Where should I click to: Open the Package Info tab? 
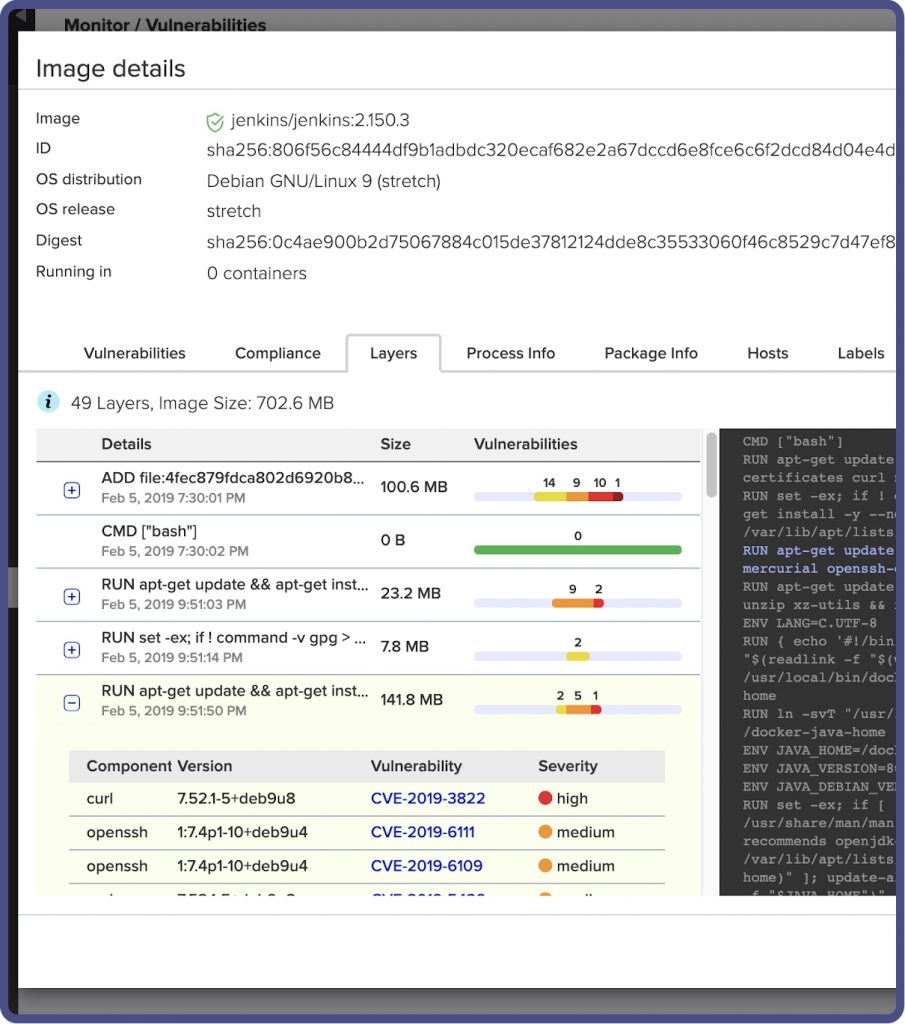coord(651,353)
